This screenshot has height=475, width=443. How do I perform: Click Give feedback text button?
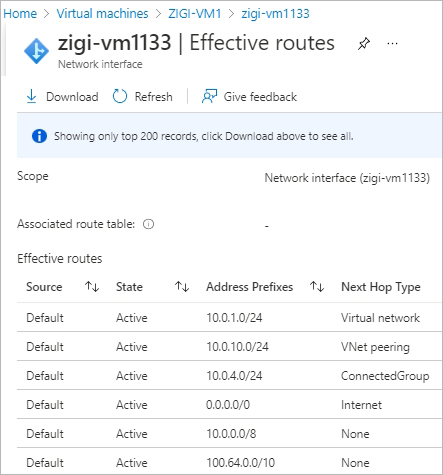(260, 97)
